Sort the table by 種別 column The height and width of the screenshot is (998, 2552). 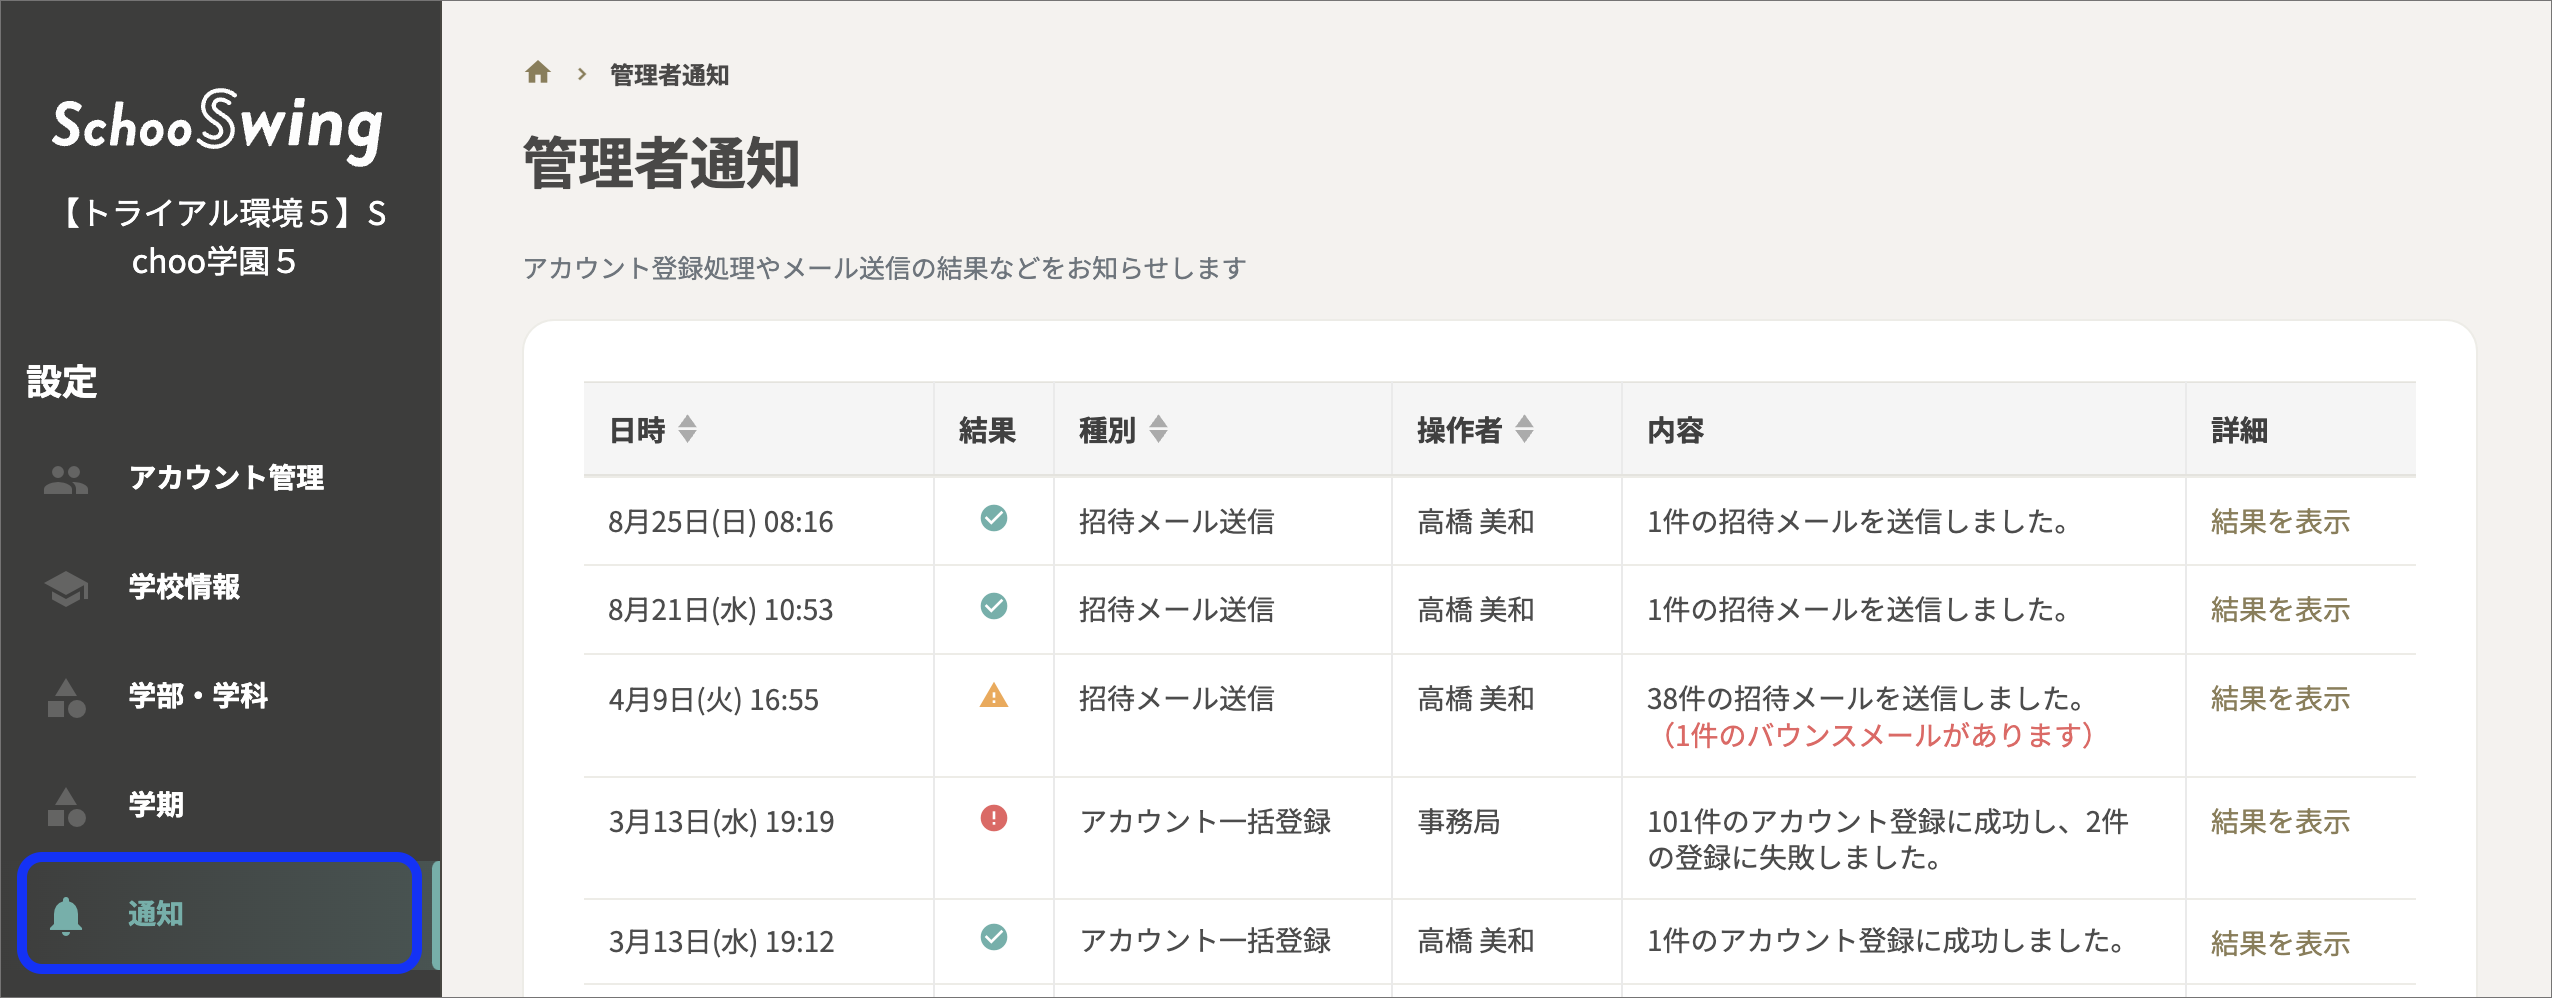1158,430
